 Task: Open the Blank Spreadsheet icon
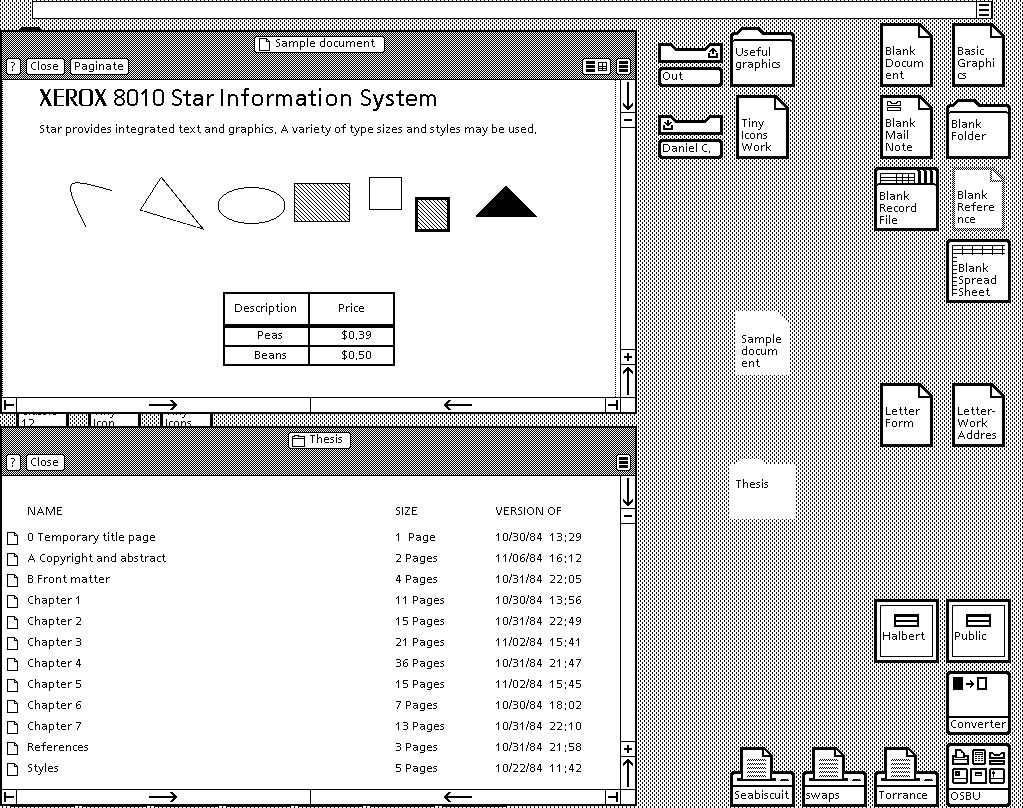(x=977, y=270)
